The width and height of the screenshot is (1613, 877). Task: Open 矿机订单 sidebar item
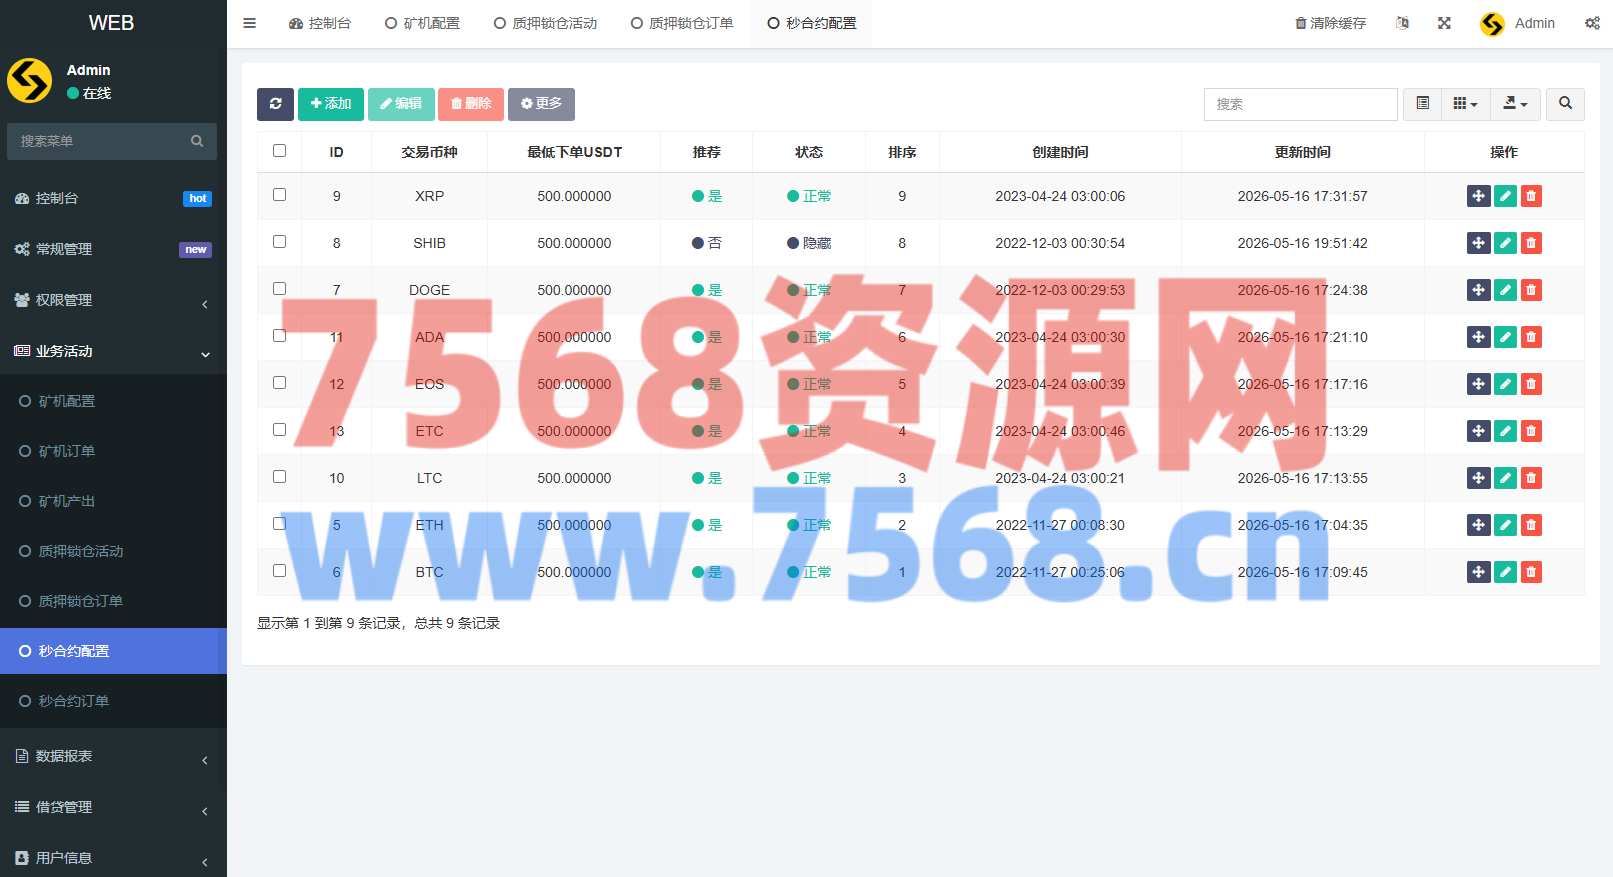[x=113, y=451]
